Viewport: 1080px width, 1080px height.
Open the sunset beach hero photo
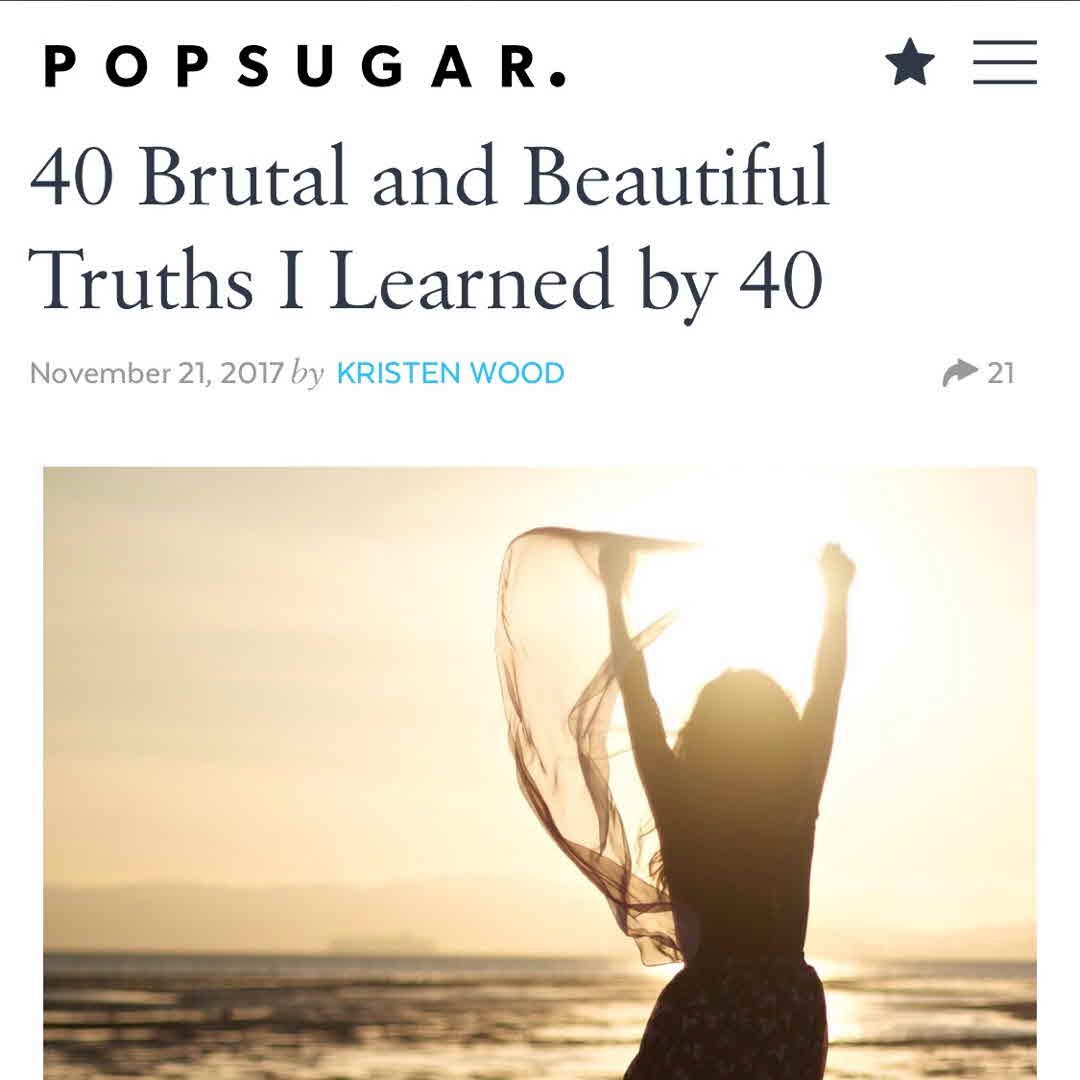[x=540, y=773]
